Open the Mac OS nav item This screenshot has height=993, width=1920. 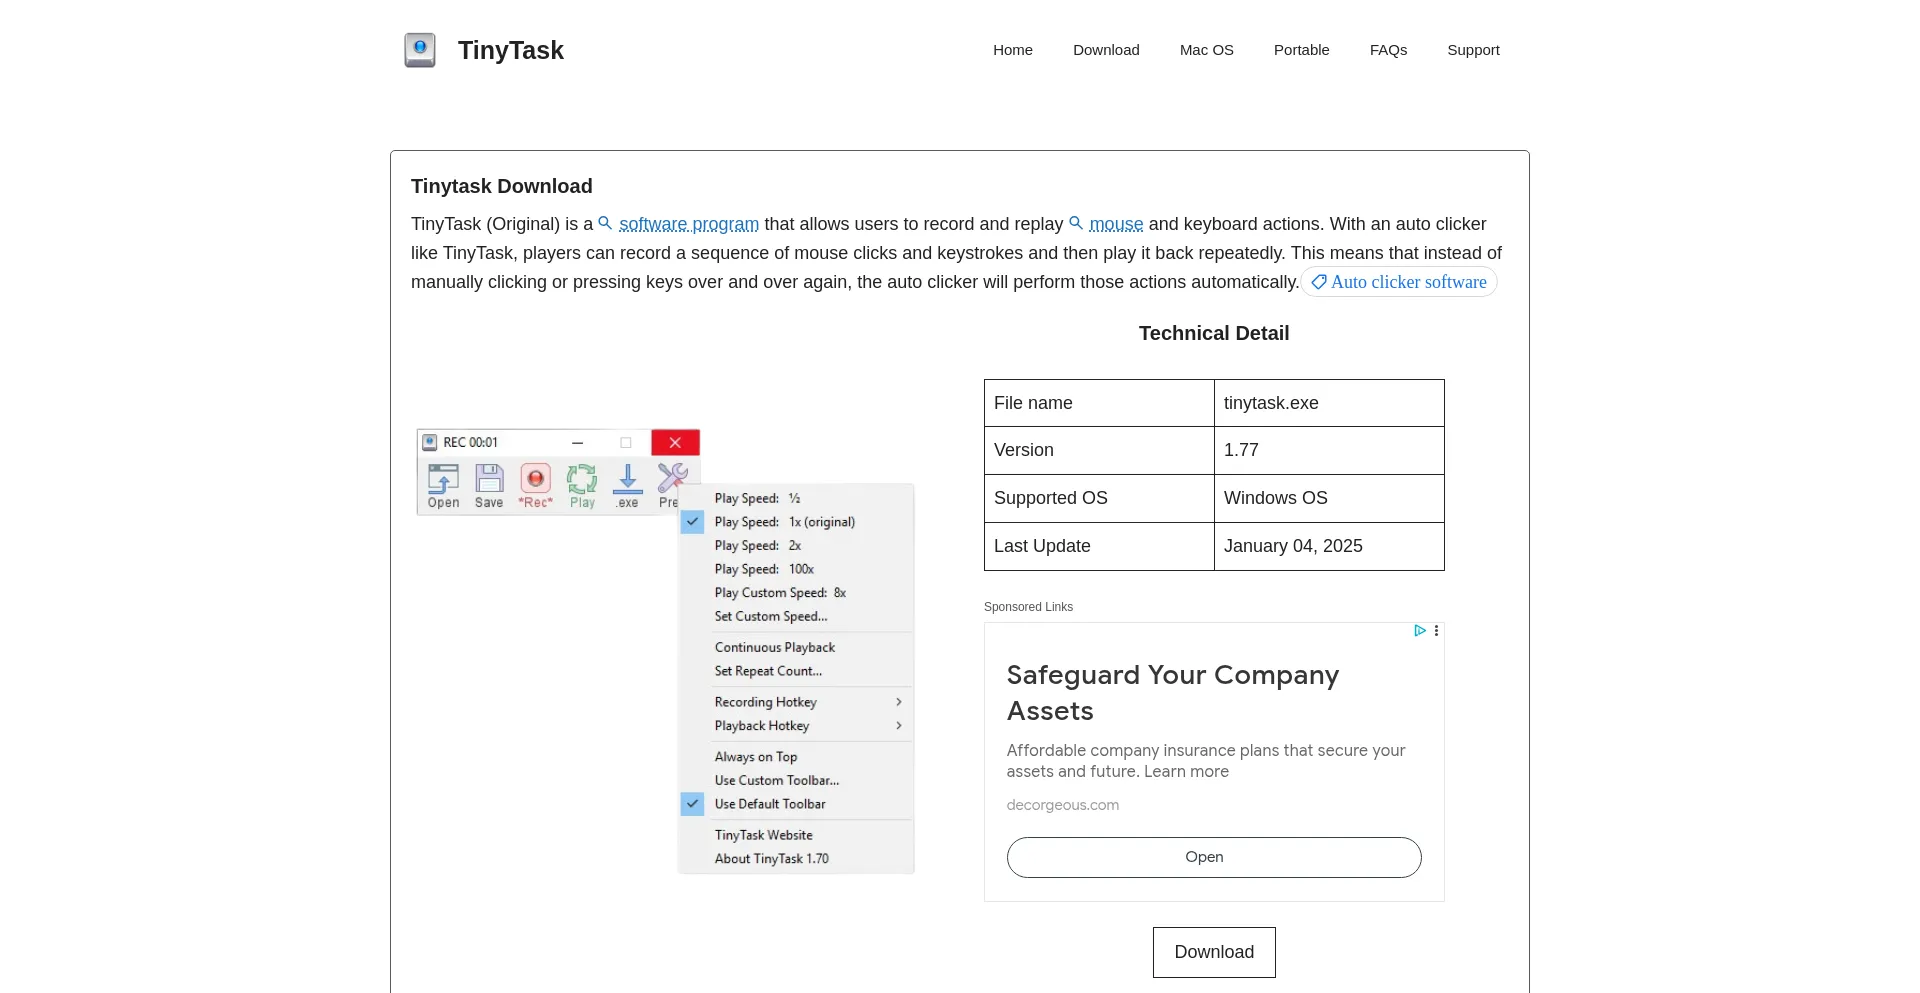(x=1207, y=50)
